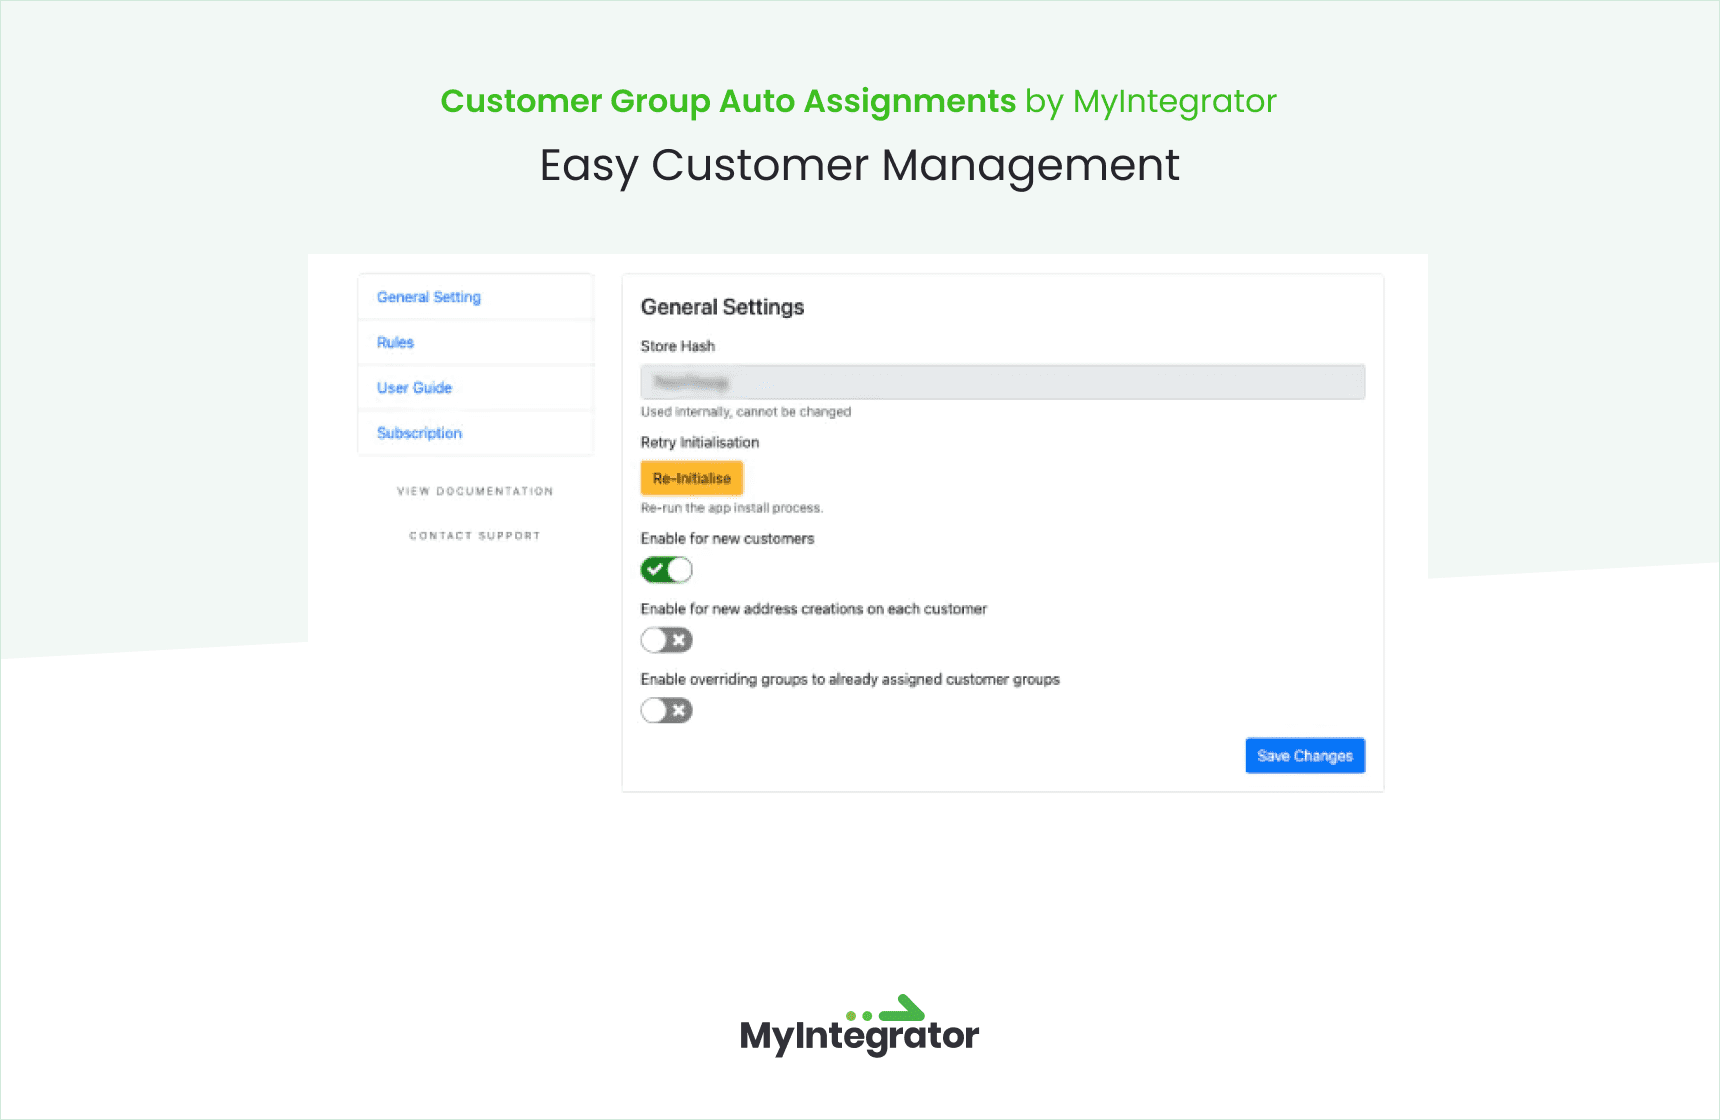Screen dimensions: 1720x1120
Task: Toggle Enable for new address creations switch
Action: (x=666, y=640)
